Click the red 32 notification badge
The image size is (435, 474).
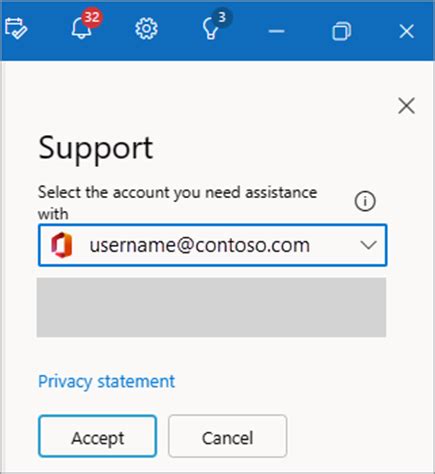click(92, 17)
